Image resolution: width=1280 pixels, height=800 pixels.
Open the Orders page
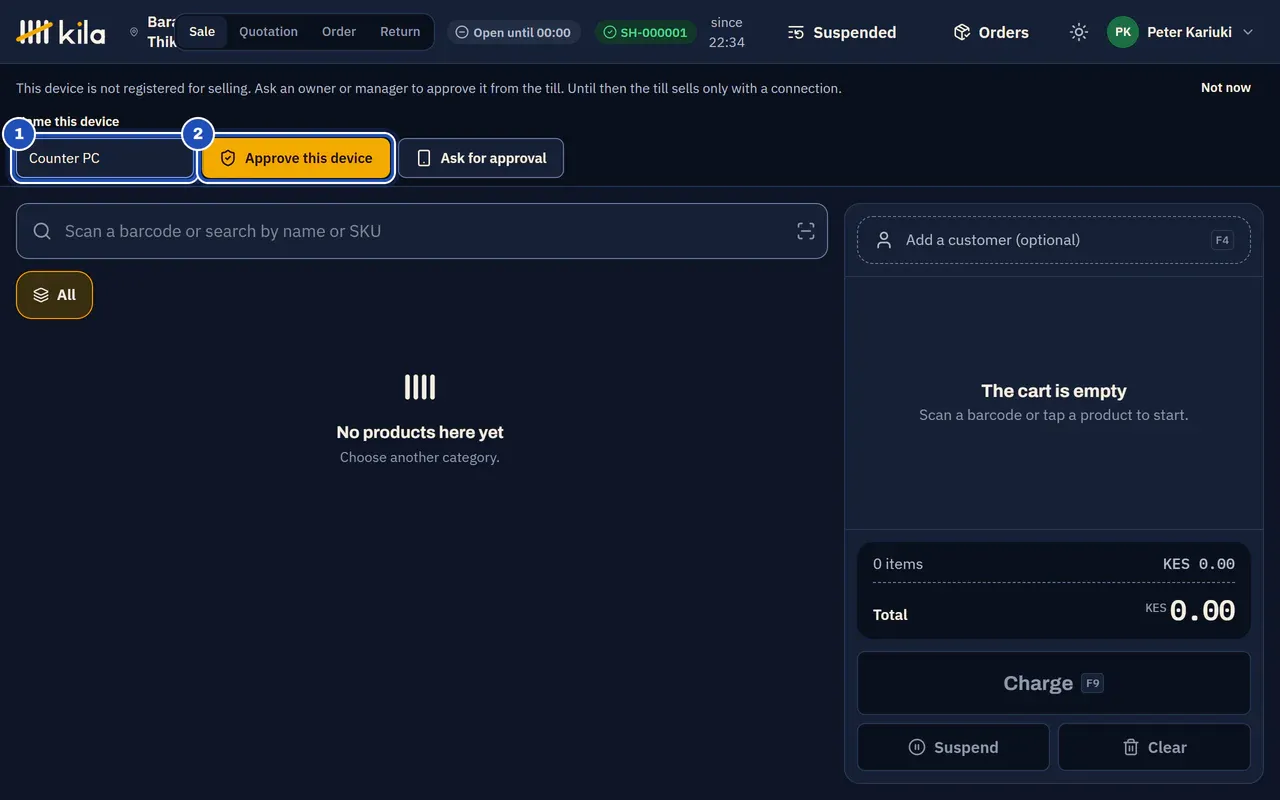click(991, 32)
